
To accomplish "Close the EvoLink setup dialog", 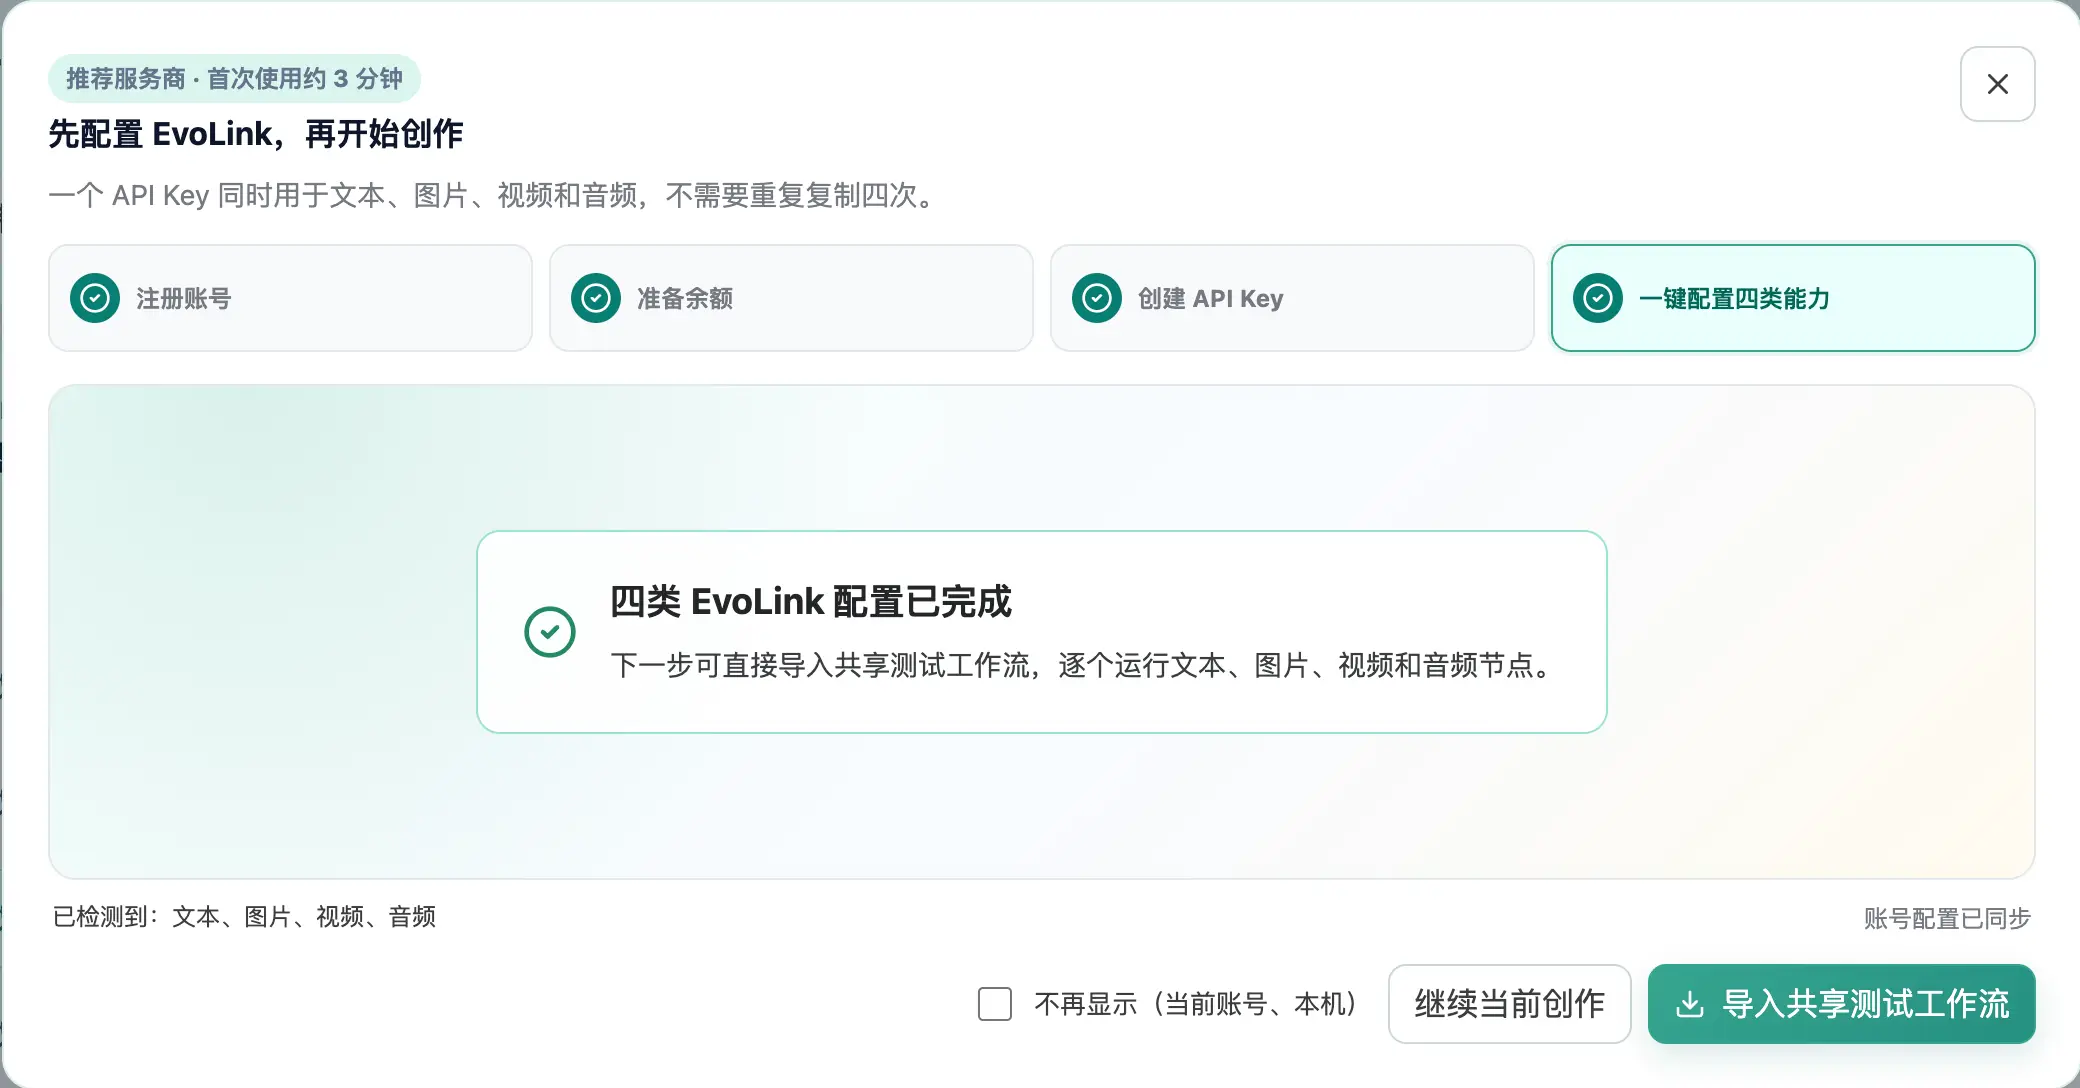I will click(x=1997, y=84).
